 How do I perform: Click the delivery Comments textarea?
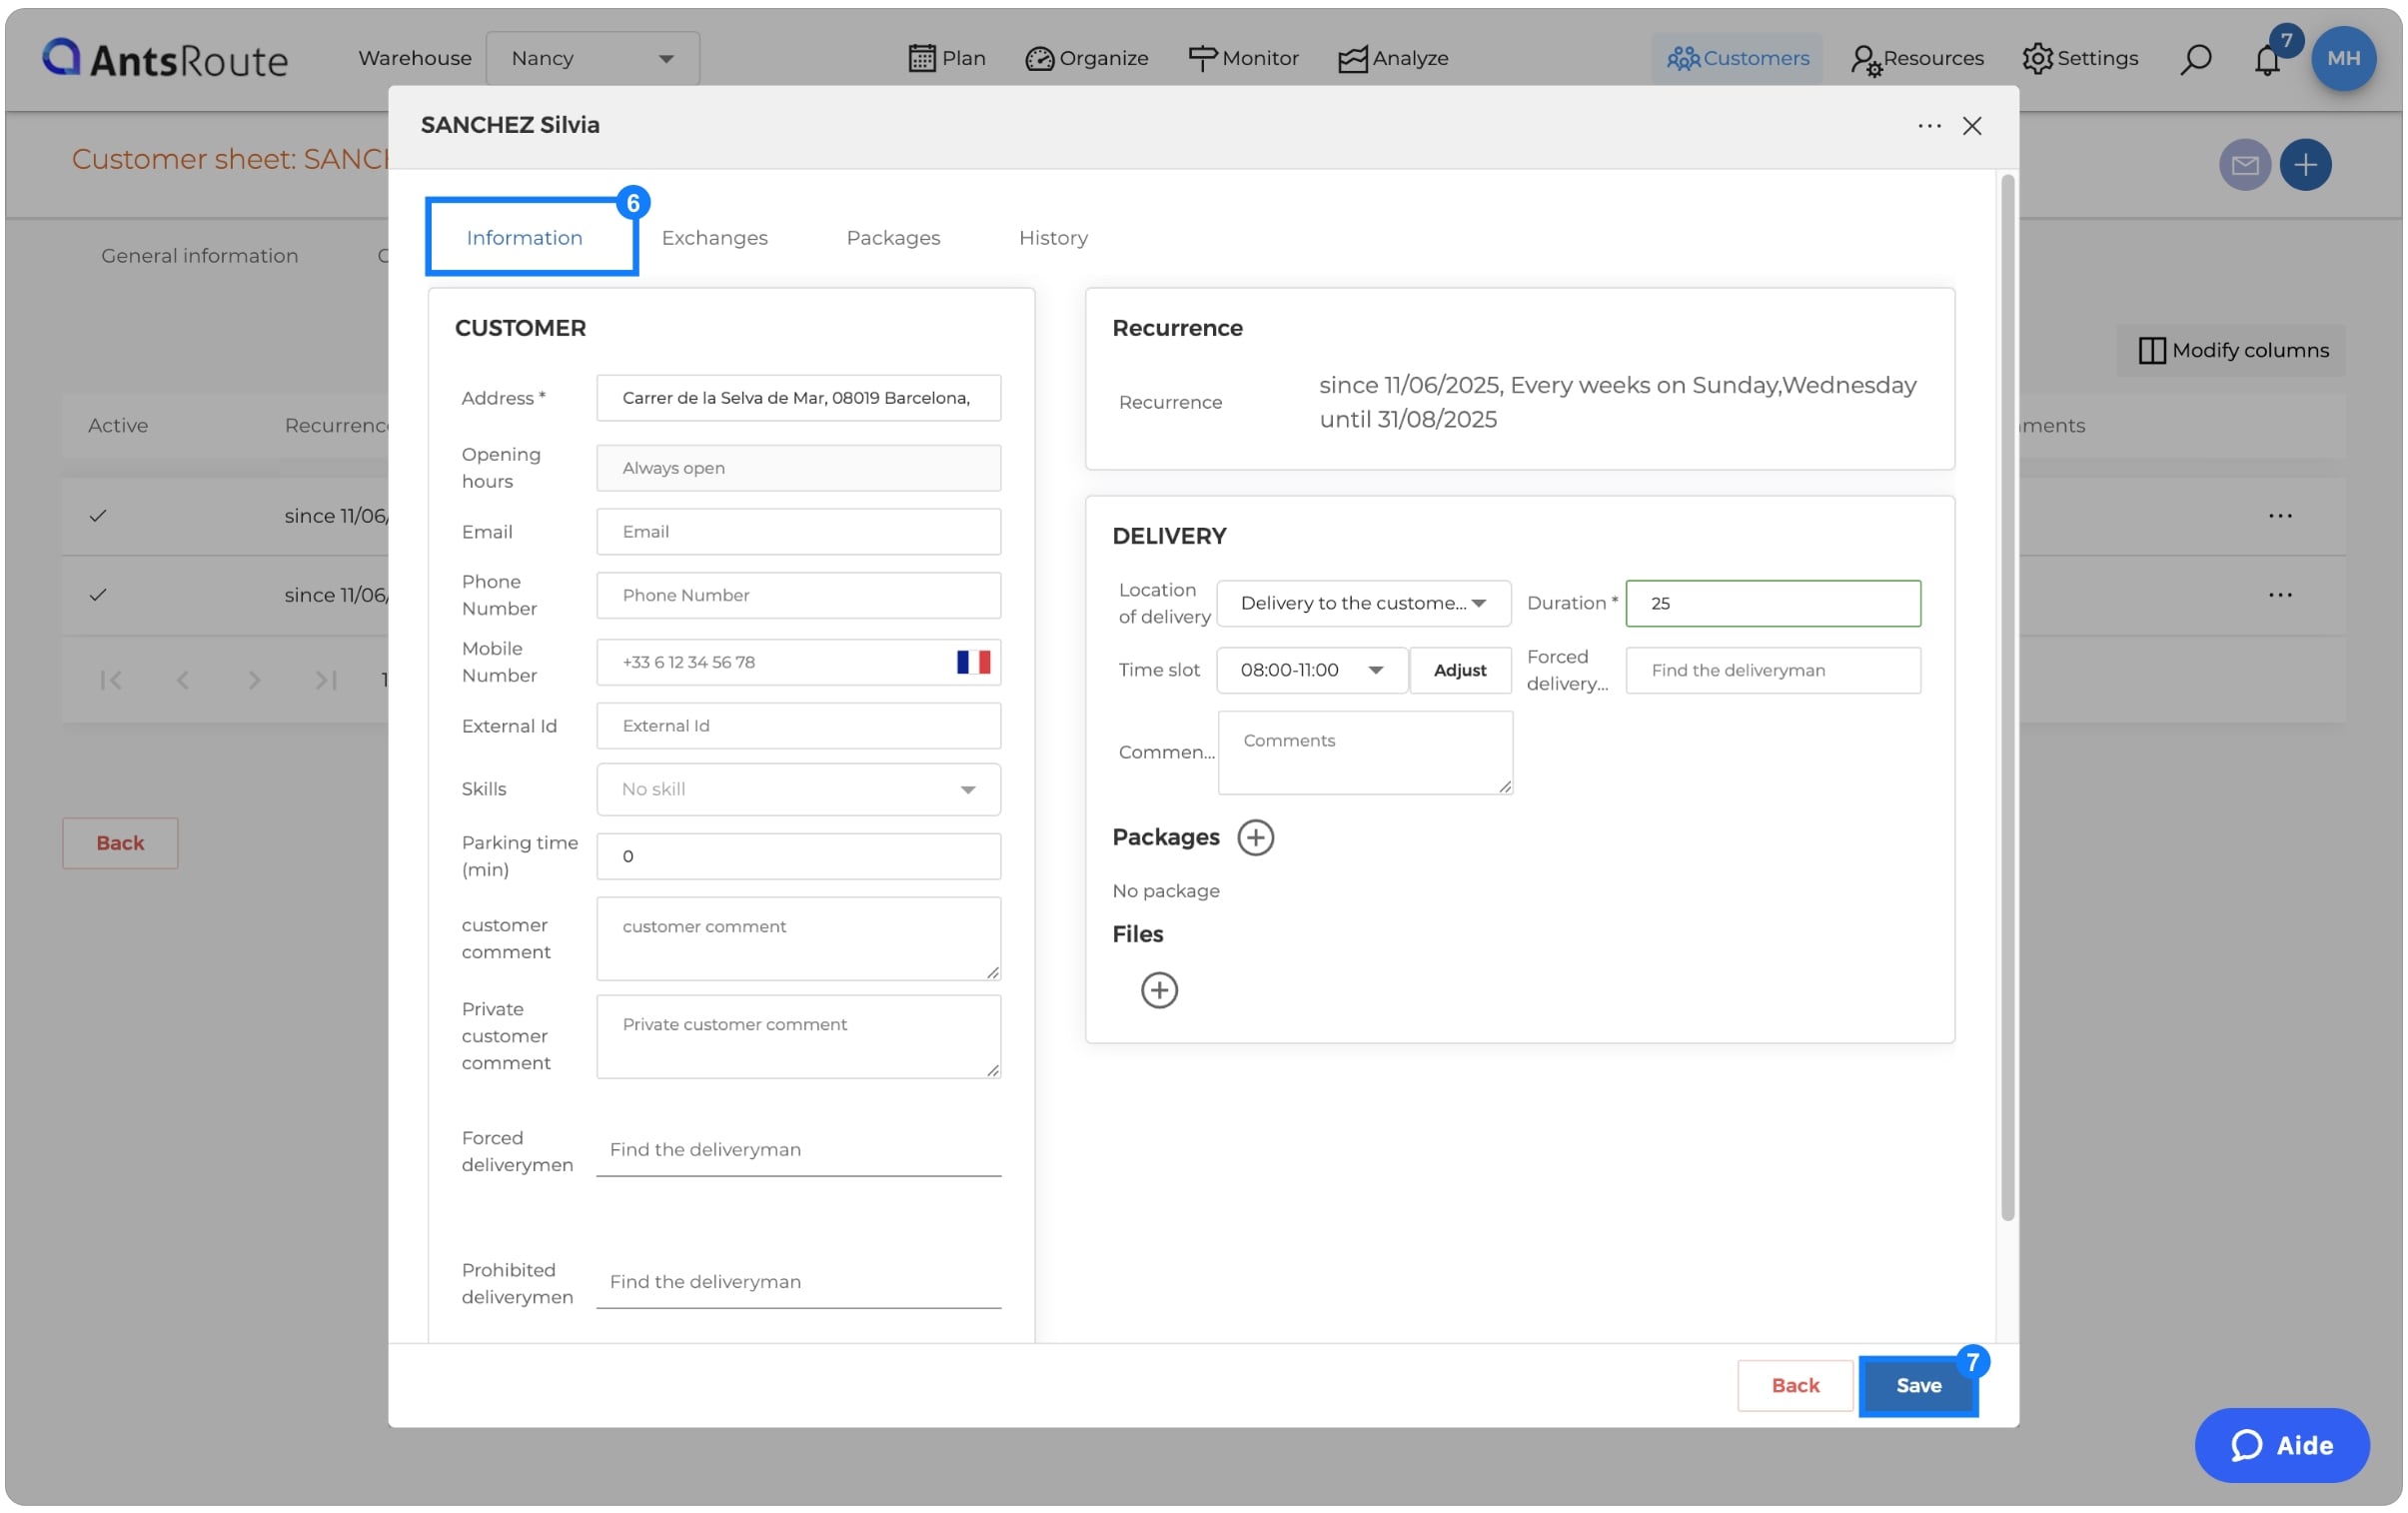point(1365,752)
